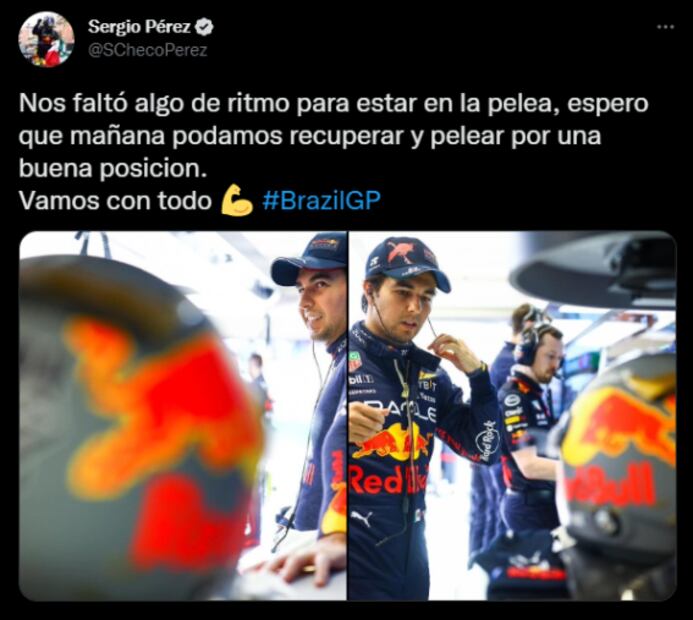Click the 'Vamos con todo' text line

(x=115, y=201)
